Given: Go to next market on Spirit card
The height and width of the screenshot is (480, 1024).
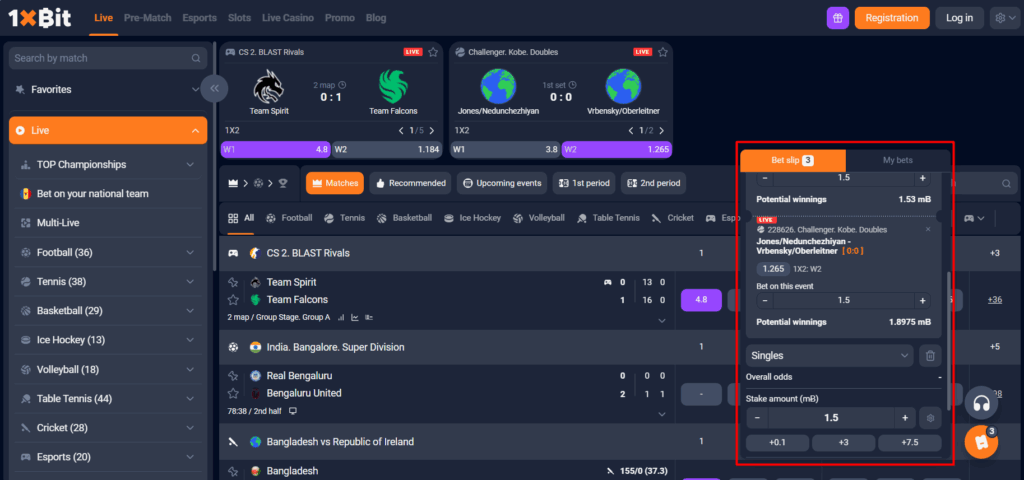Looking at the screenshot, I should click(432, 131).
